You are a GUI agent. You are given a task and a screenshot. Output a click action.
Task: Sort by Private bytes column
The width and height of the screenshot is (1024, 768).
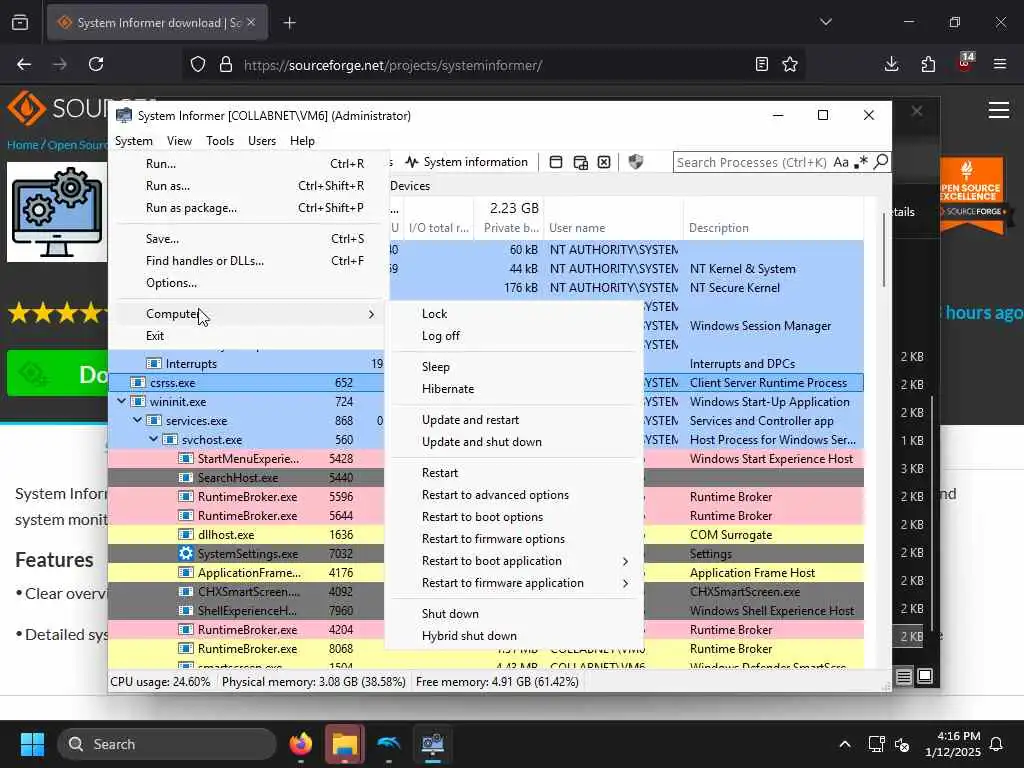(x=509, y=228)
